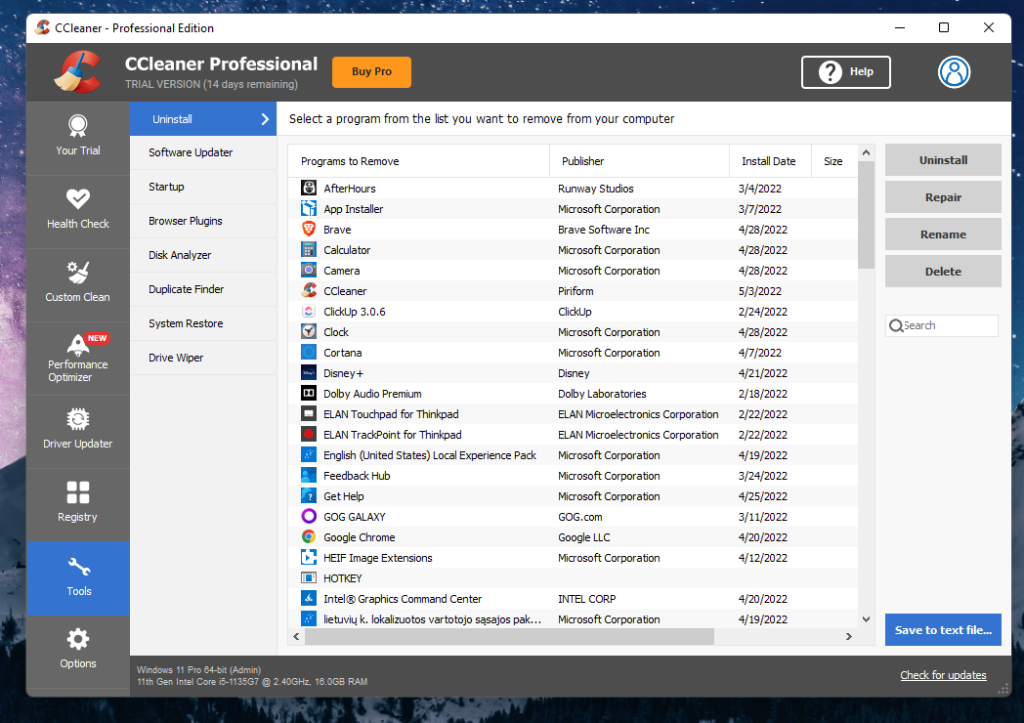Click inside the Search field
Viewport: 1024px width, 723px height.
[941, 325]
